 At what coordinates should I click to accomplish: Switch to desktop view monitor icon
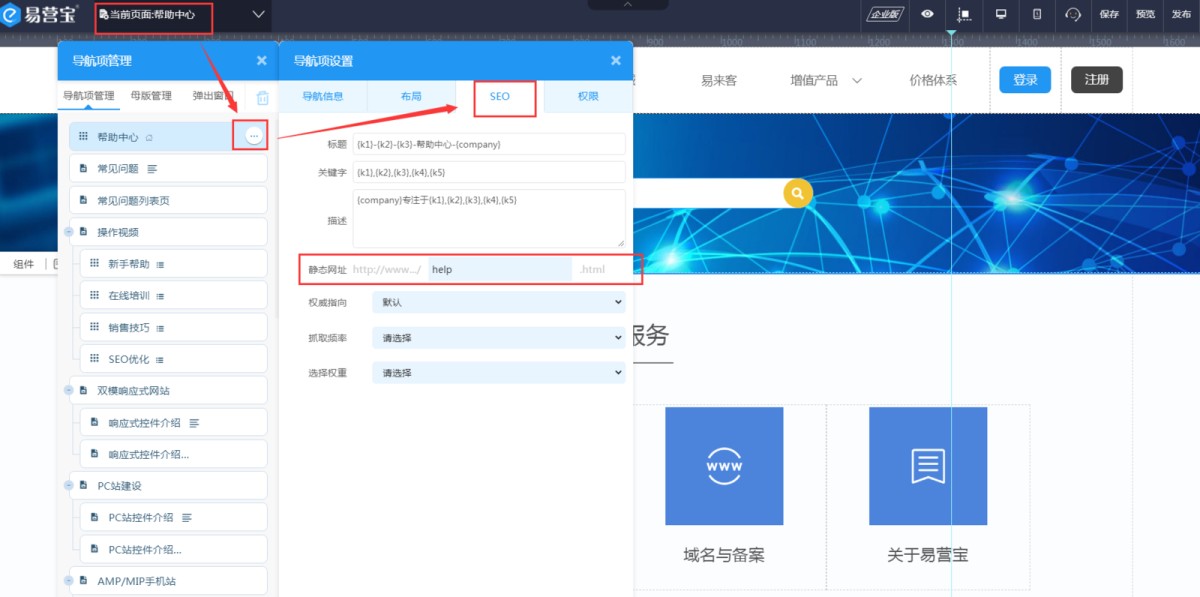[1000, 14]
